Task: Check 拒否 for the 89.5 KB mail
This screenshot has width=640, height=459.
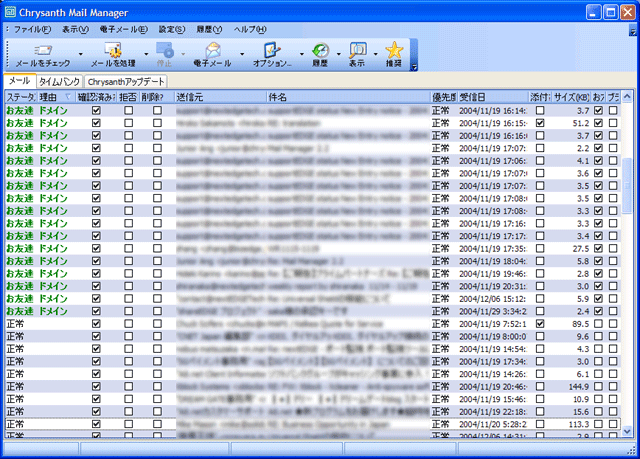Action: point(129,324)
